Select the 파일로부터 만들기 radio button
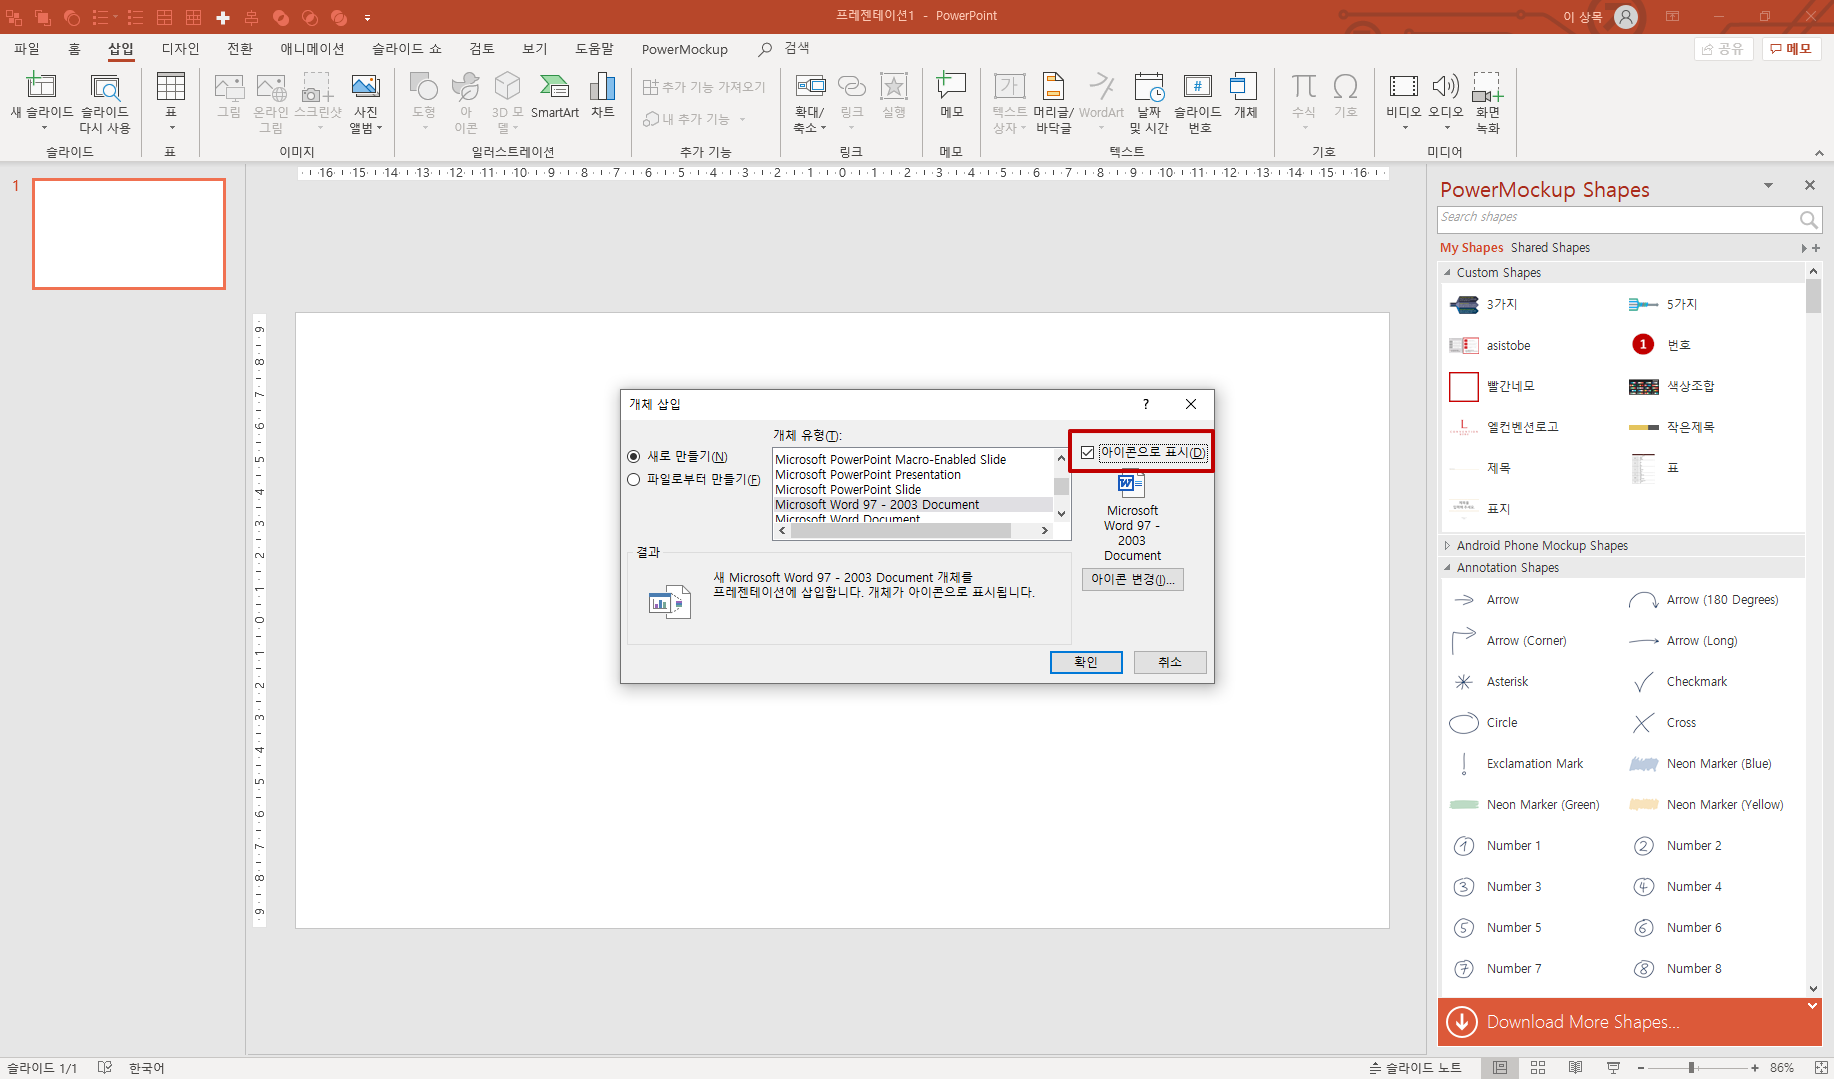 pos(633,480)
